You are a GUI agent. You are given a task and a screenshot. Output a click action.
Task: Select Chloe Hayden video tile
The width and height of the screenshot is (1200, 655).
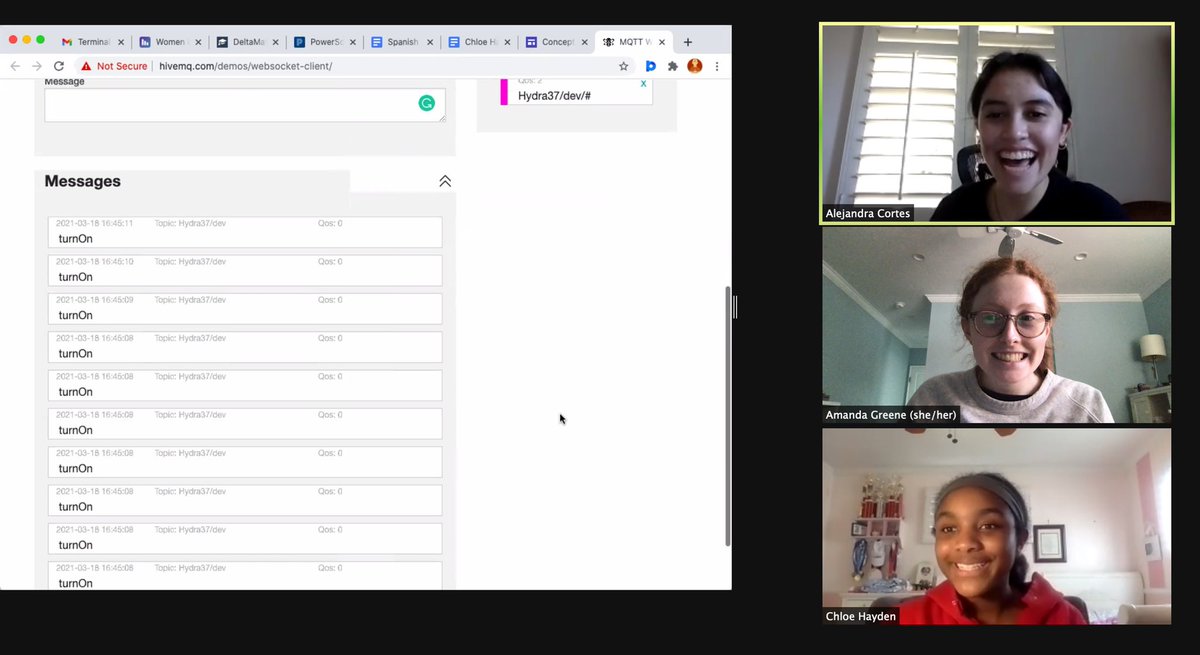tap(997, 527)
